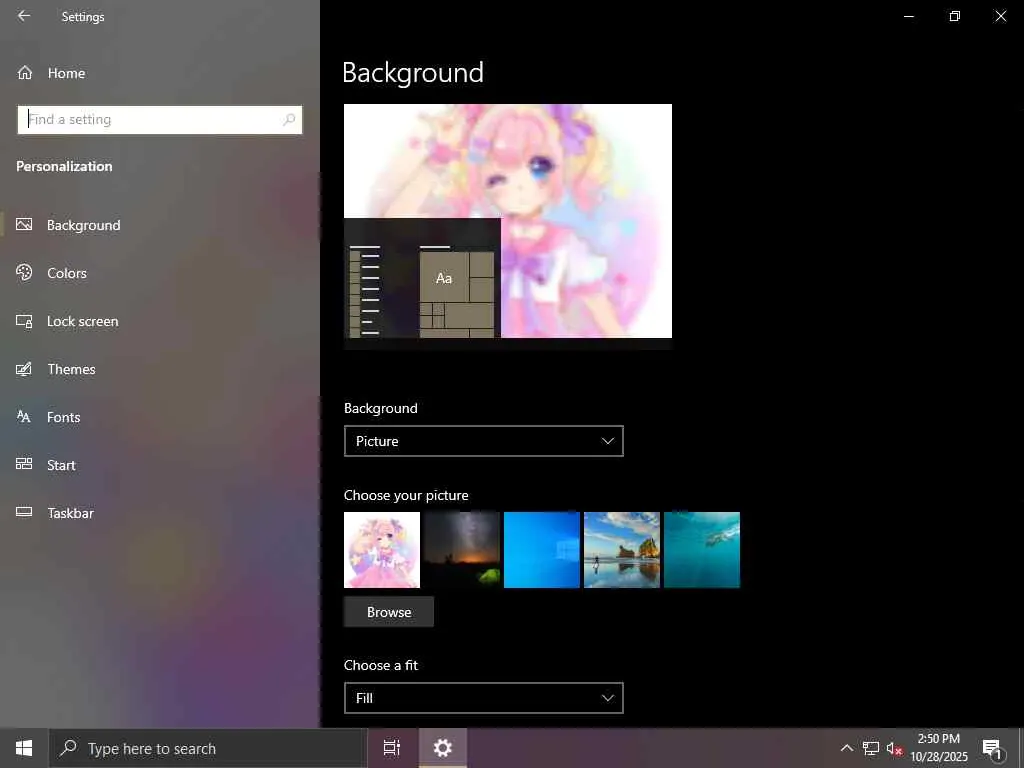Click the Choose your picture label
The height and width of the screenshot is (768, 1024).
tap(406, 495)
